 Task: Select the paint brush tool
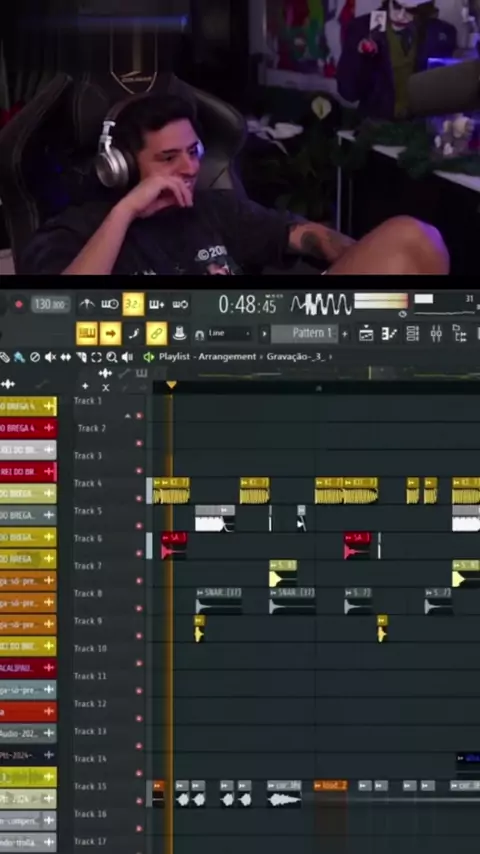pyautogui.click(x=19, y=357)
